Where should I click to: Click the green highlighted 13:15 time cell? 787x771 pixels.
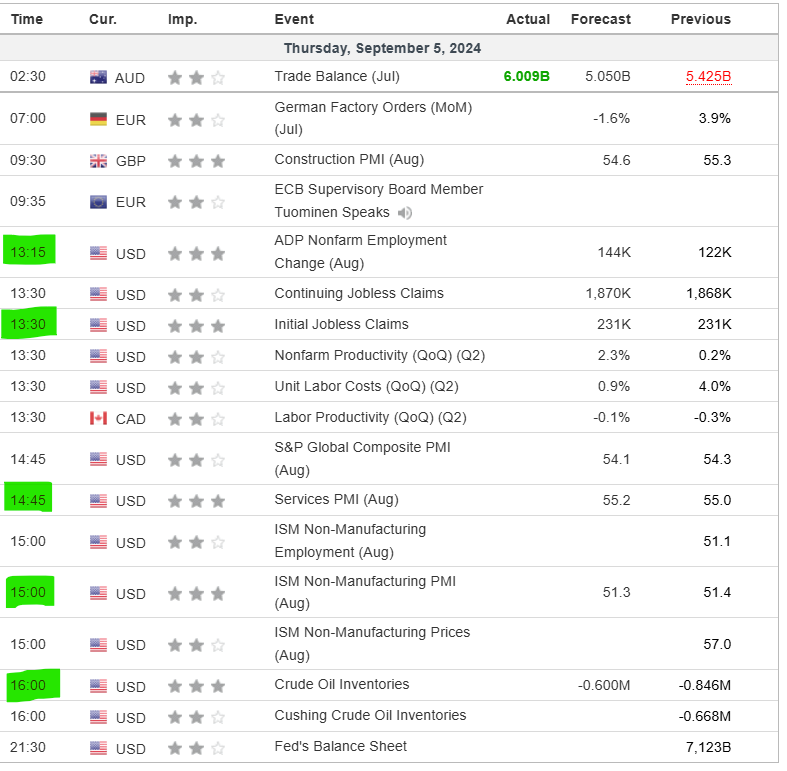point(28,252)
